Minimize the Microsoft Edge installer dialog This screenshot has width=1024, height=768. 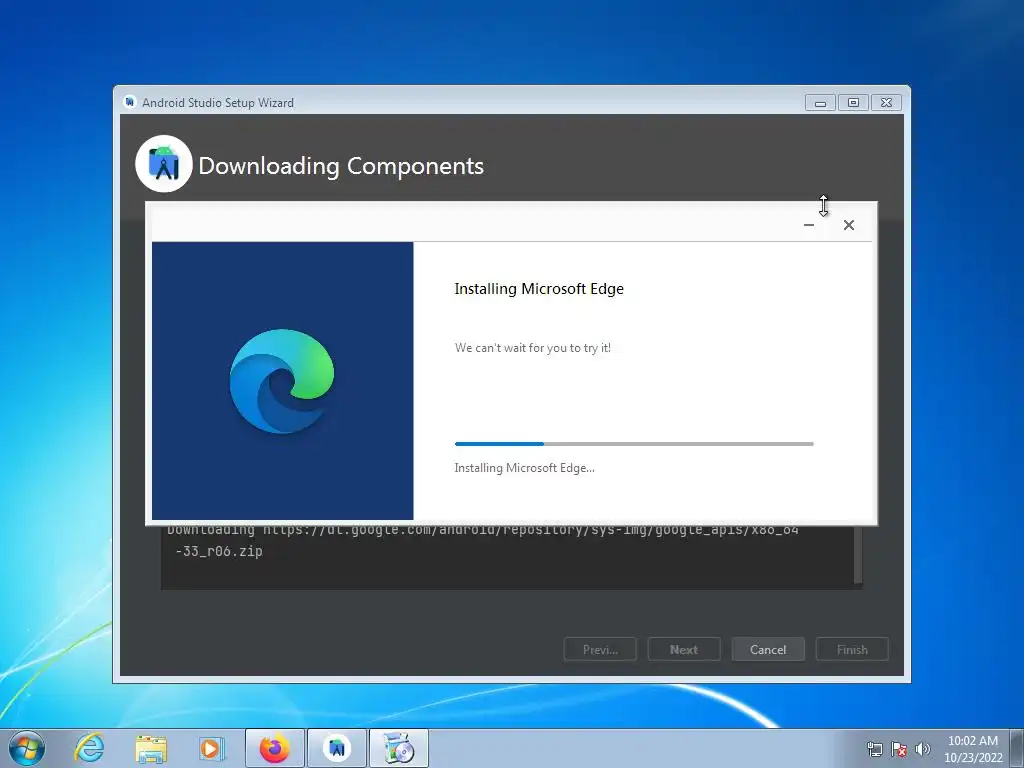[x=808, y=225]
